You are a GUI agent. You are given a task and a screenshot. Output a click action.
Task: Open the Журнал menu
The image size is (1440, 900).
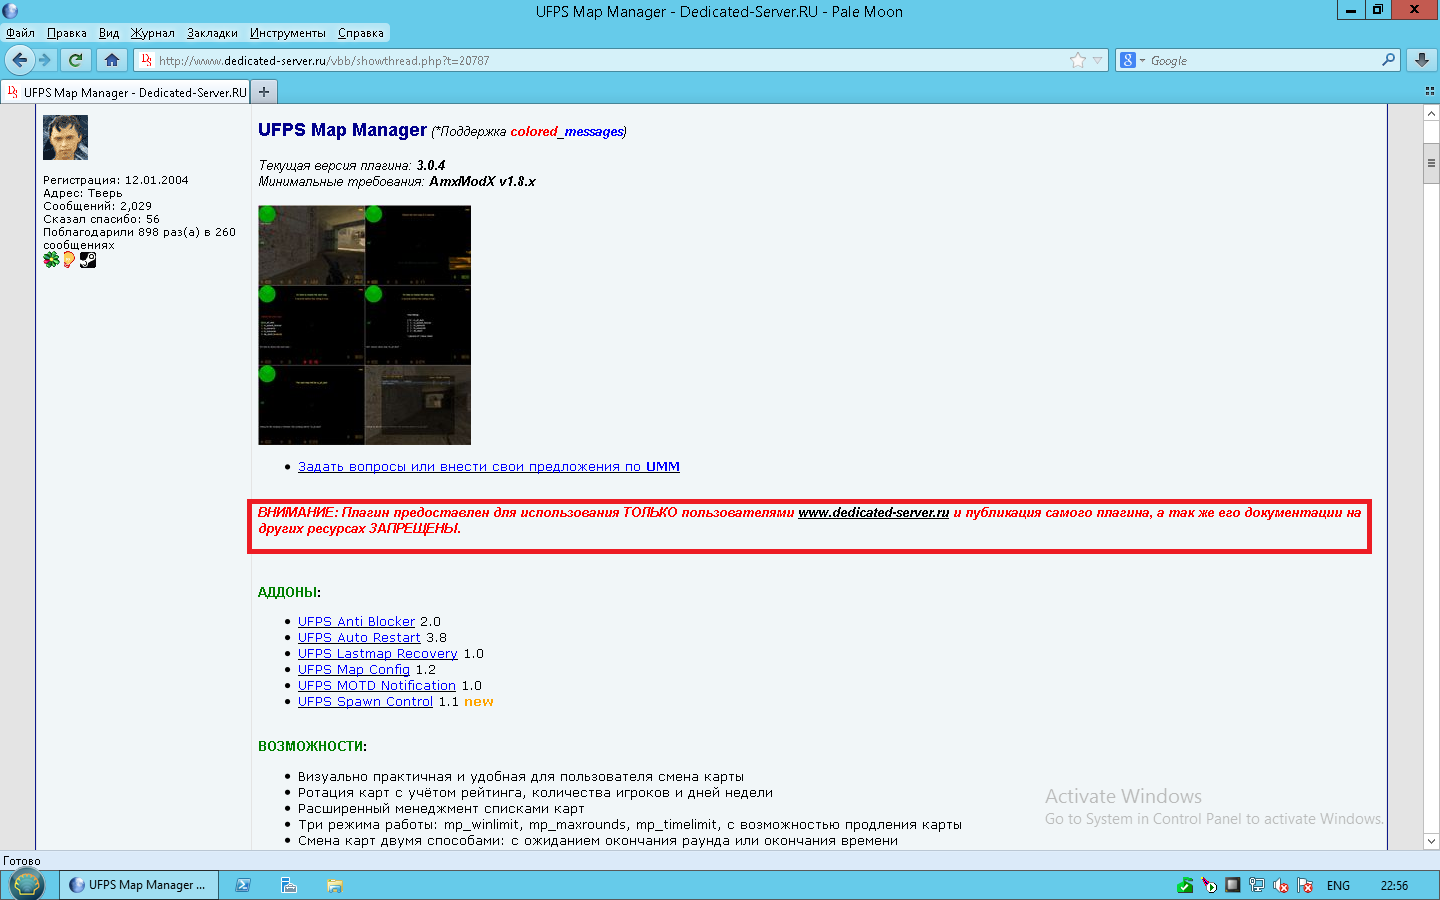tap(153, 33)
